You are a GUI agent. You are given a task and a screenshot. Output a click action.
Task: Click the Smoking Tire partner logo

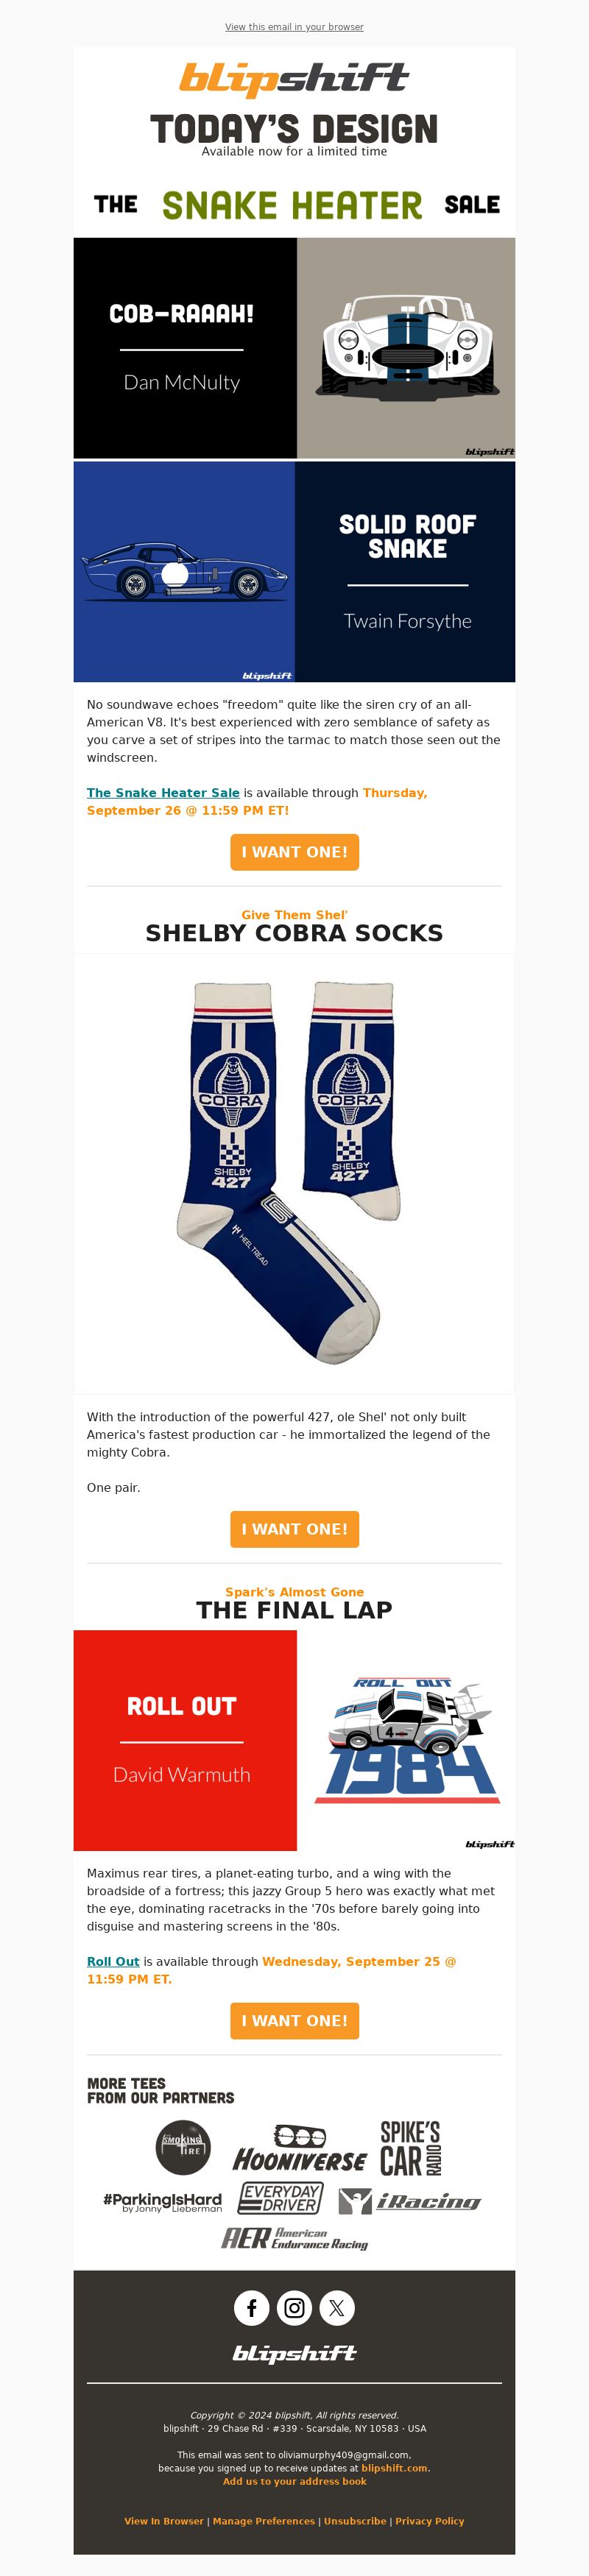[x=183, y=2147]
